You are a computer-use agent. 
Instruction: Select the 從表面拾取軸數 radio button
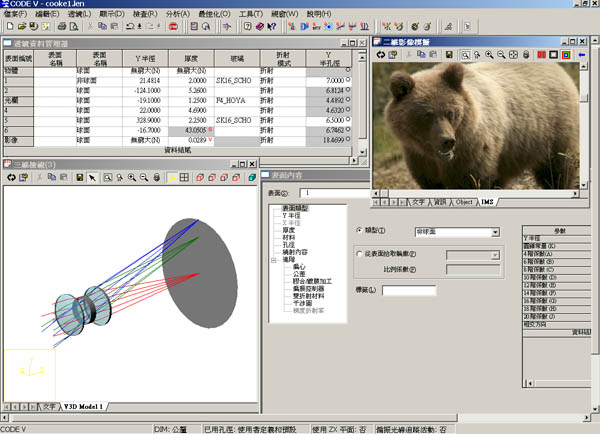point(359,254)
